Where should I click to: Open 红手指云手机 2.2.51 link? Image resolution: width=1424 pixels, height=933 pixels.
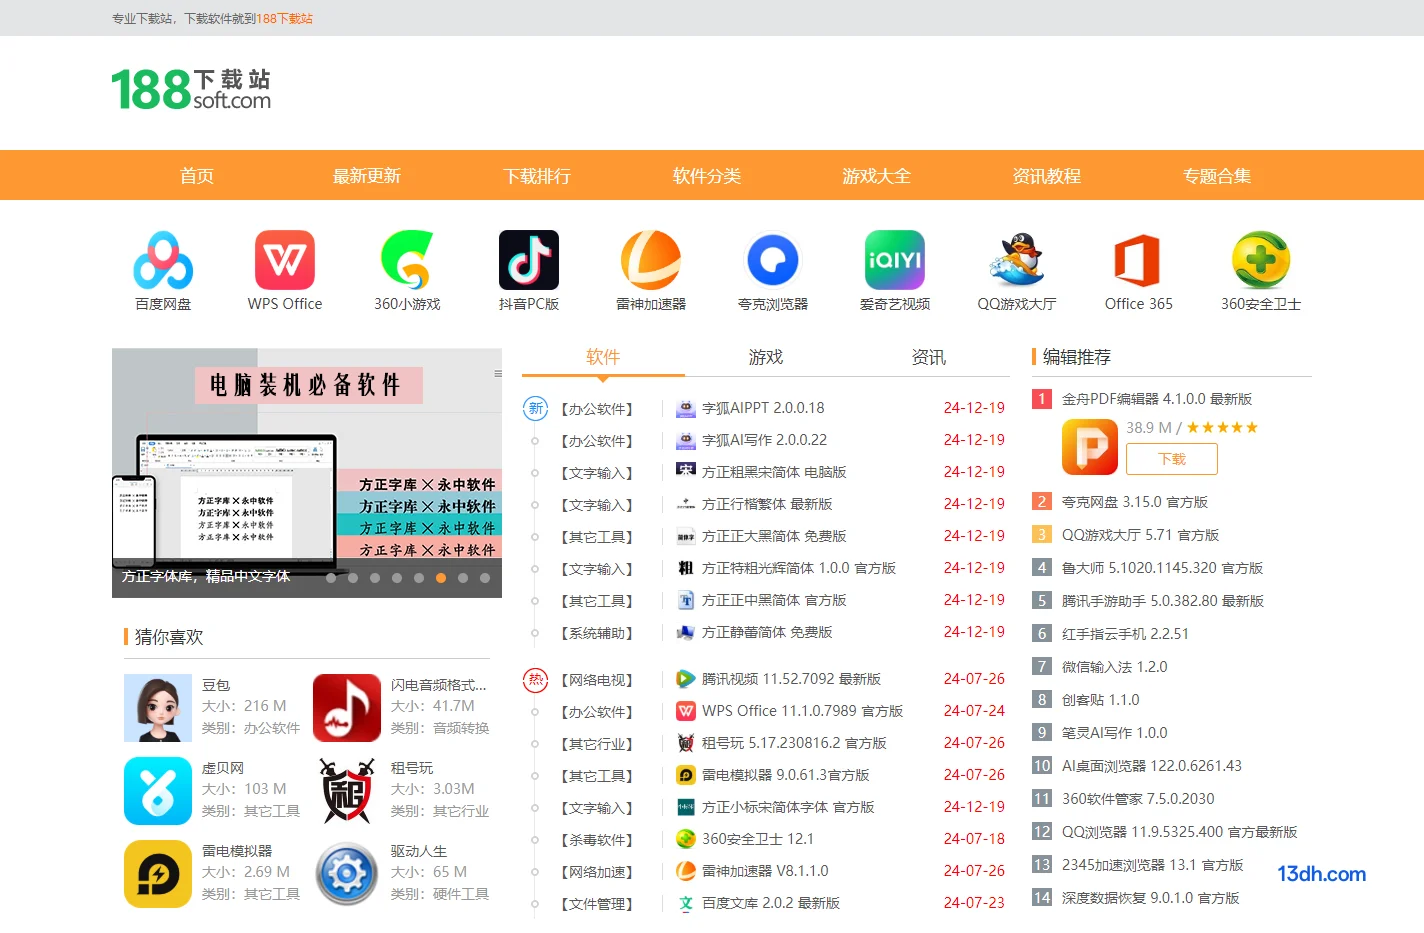1125,634
